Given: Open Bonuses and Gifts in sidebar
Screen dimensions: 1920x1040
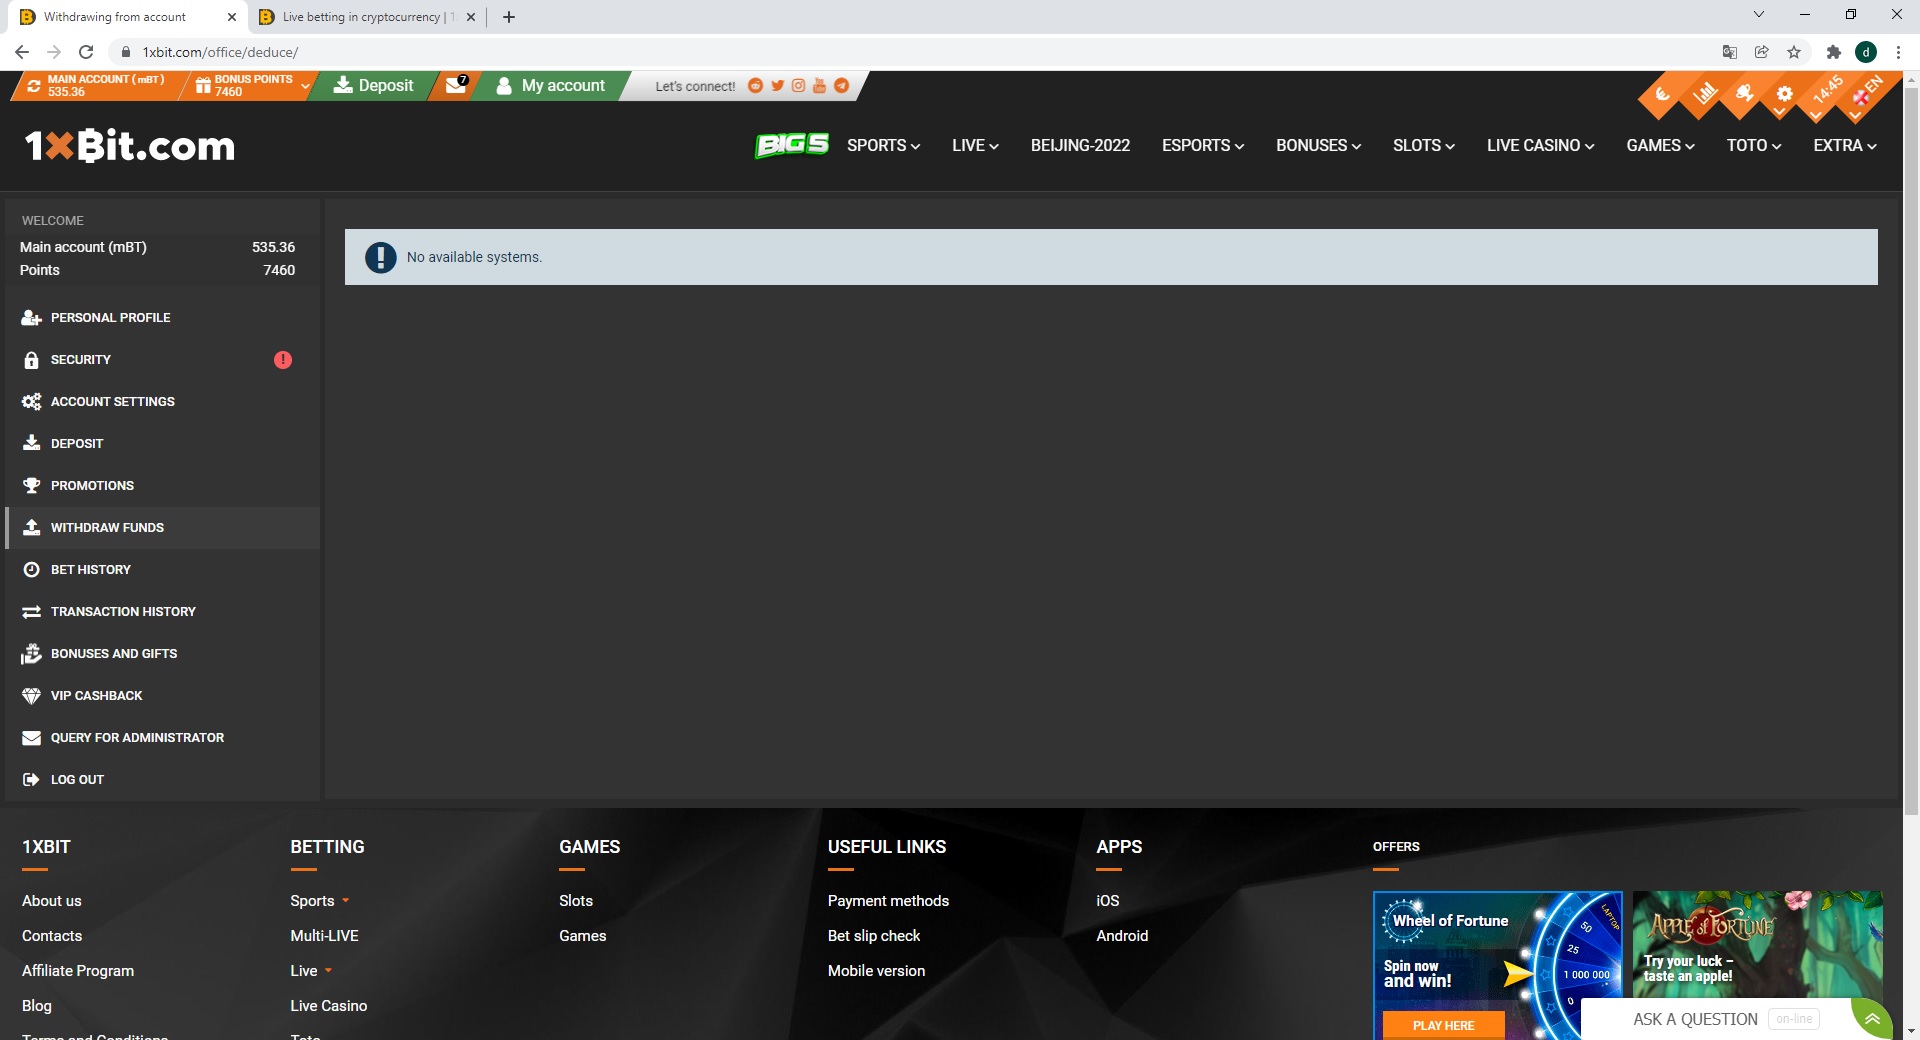Looking at the screenshot, I should (x=162, y=653).
